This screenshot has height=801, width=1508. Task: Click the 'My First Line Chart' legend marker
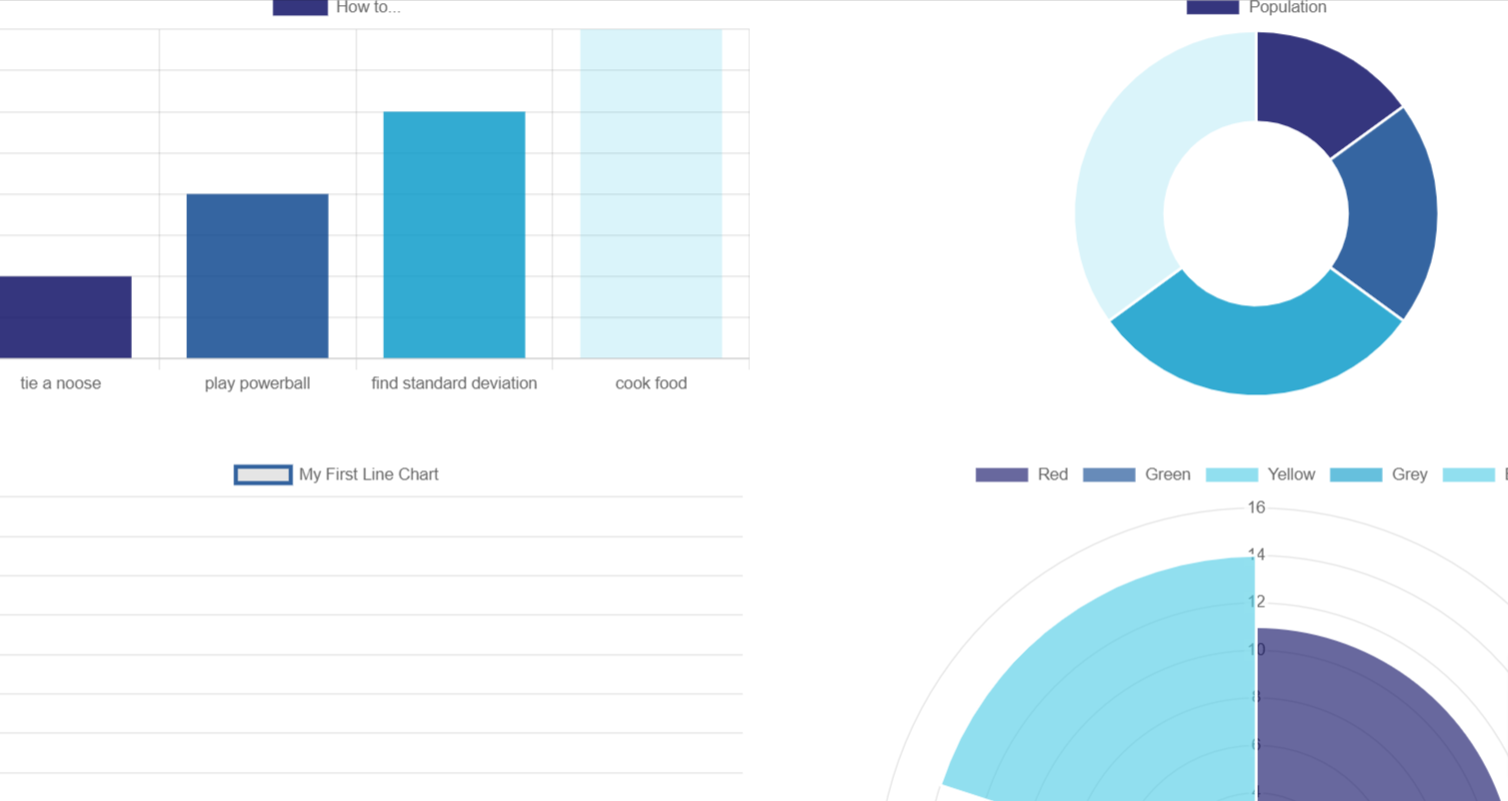pyautogui.click(x=262, y=474)
